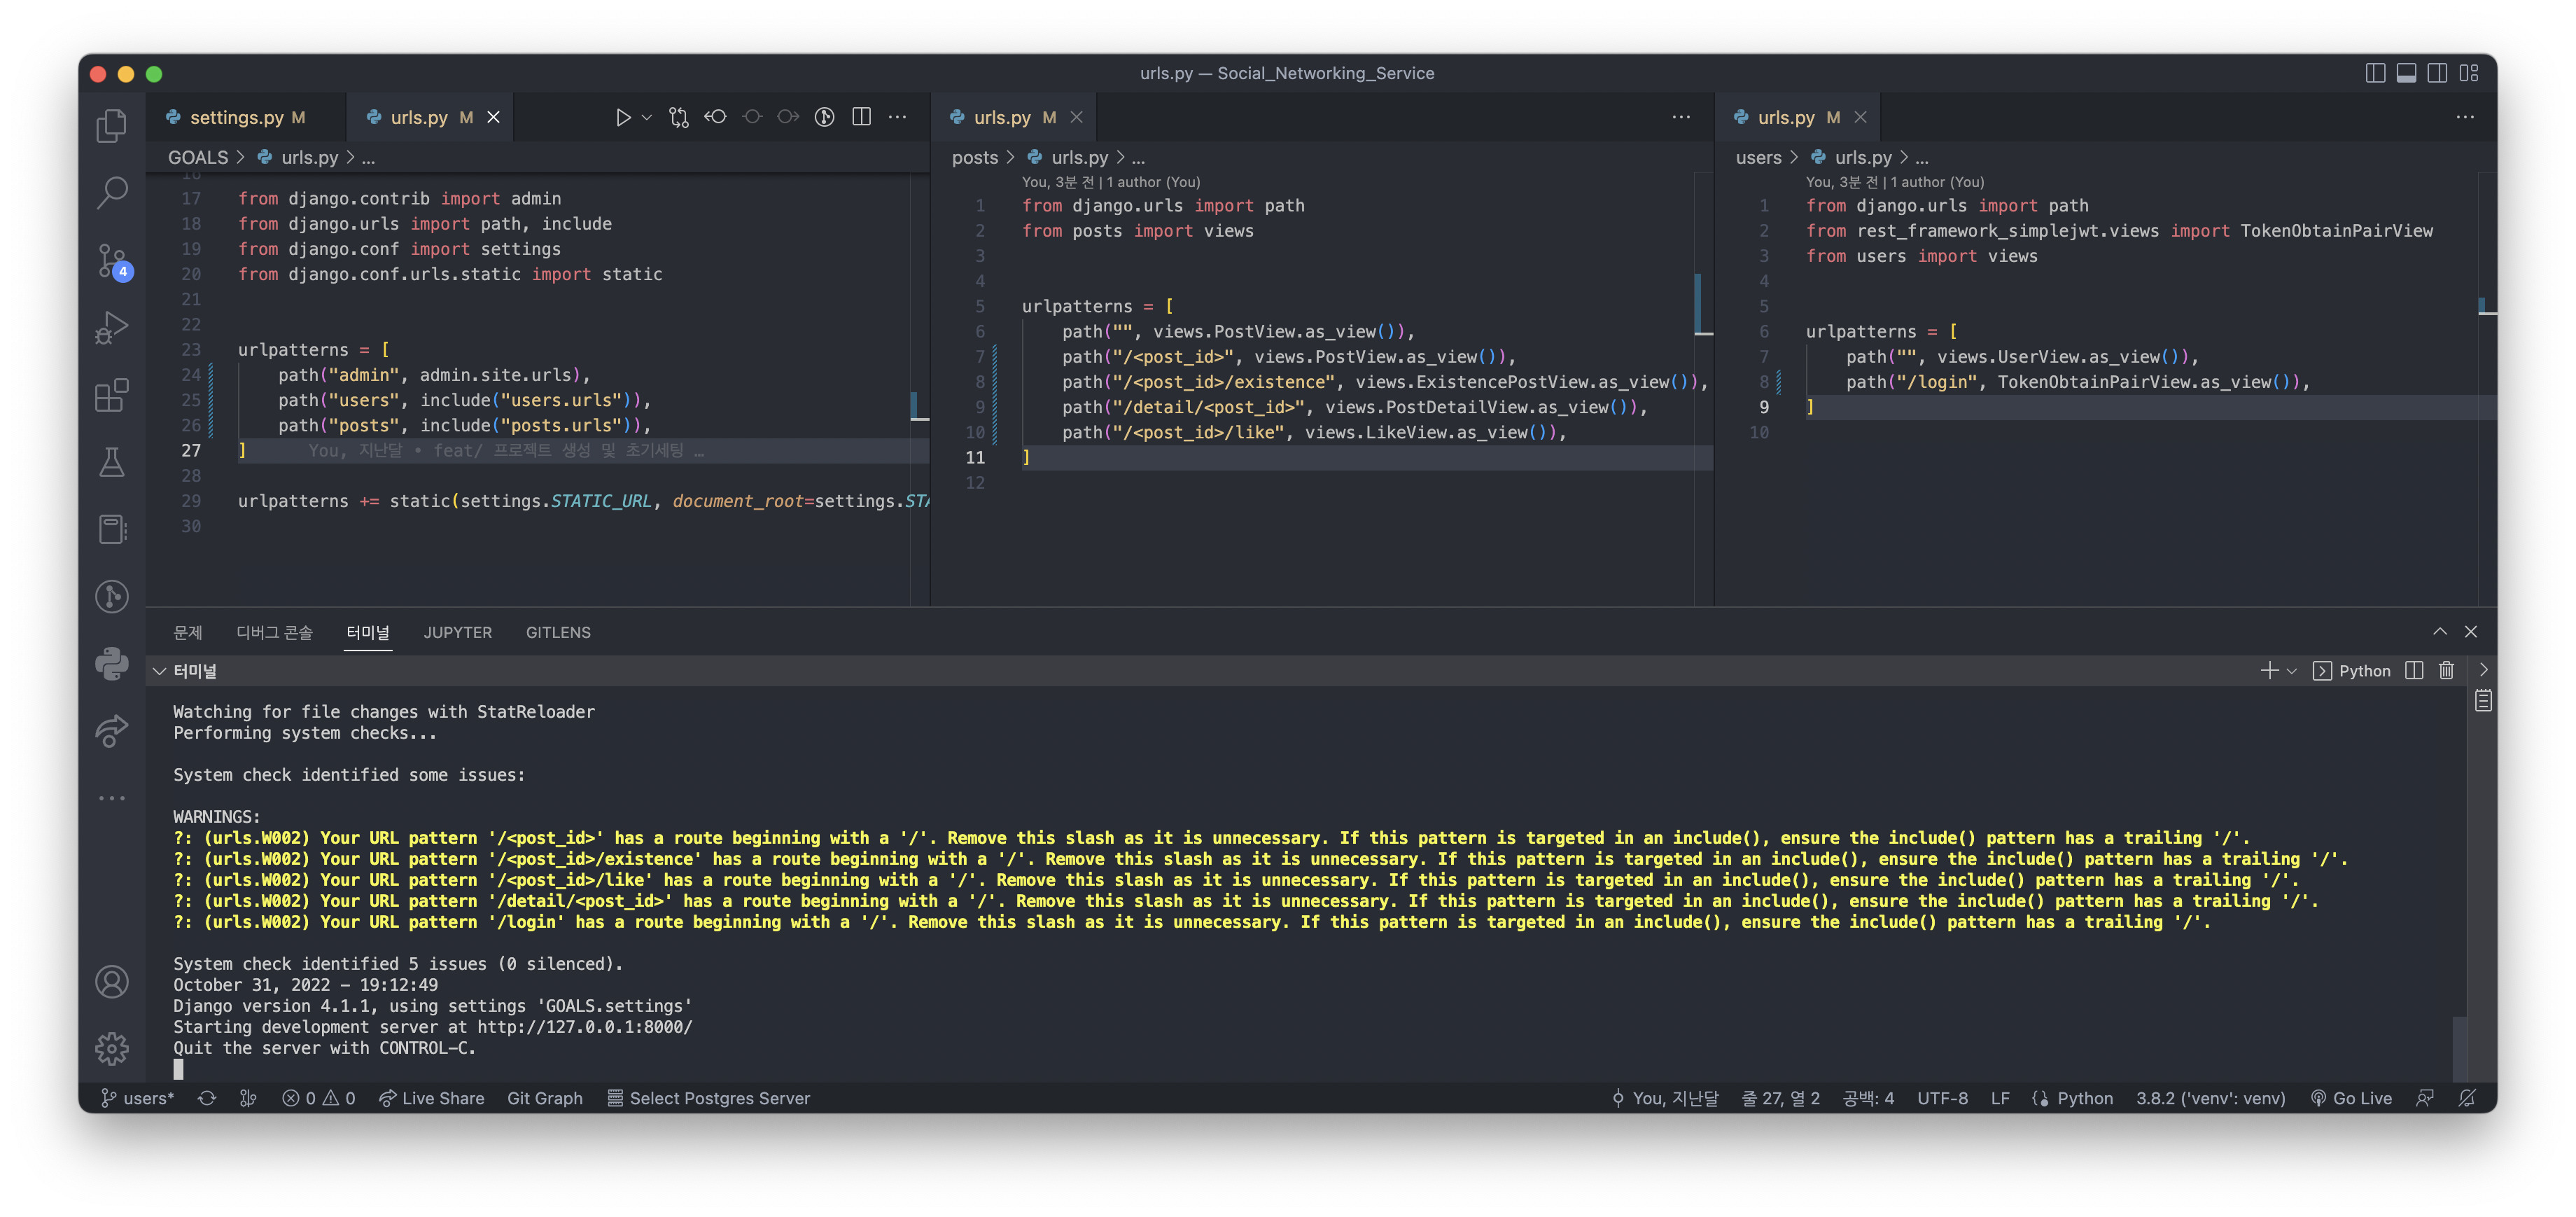
Task: Toggle the bottom panel layout button
Action: point(2406,73)
